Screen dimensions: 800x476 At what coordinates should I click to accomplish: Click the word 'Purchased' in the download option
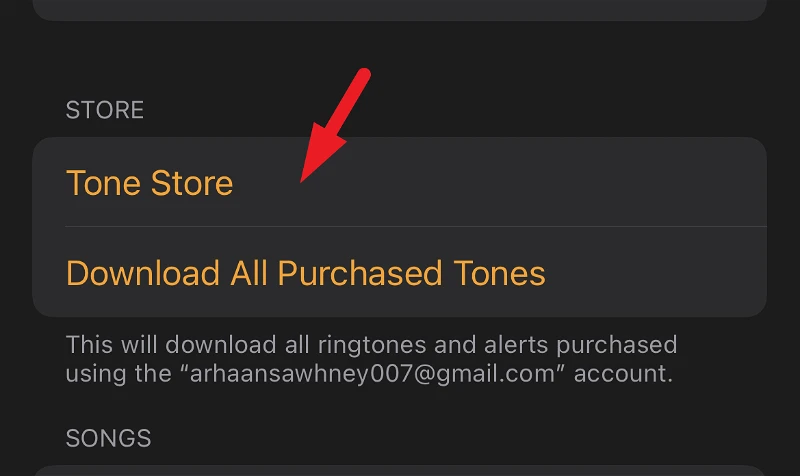pos(360,273)
